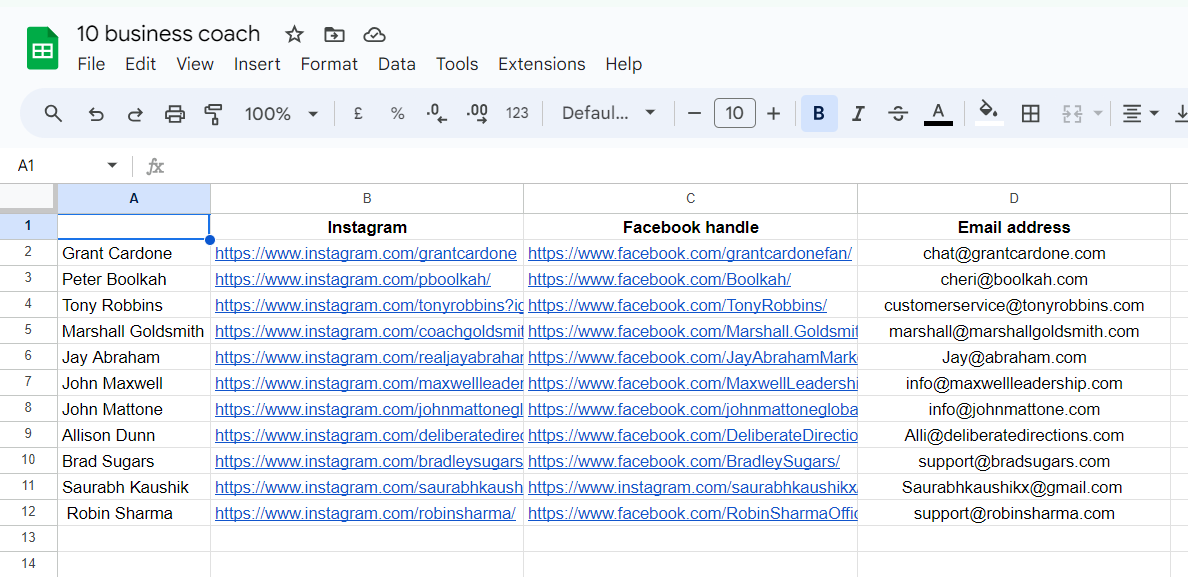Expand the name box dropdown arrow

[112, 165]
